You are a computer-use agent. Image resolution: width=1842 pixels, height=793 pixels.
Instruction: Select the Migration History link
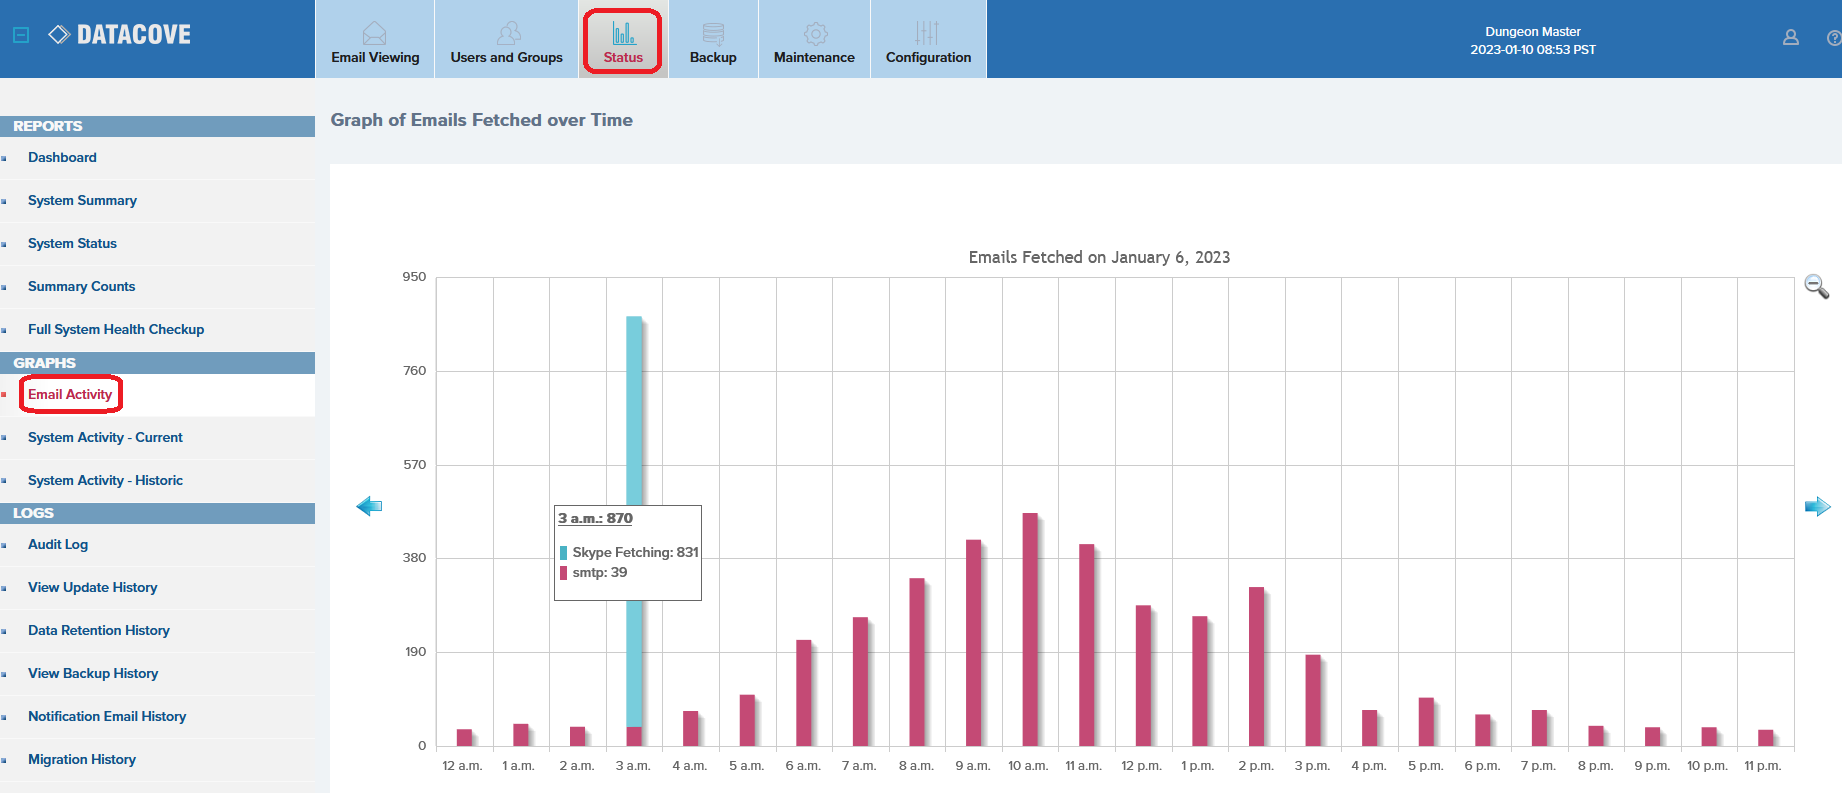pos(82,760)
